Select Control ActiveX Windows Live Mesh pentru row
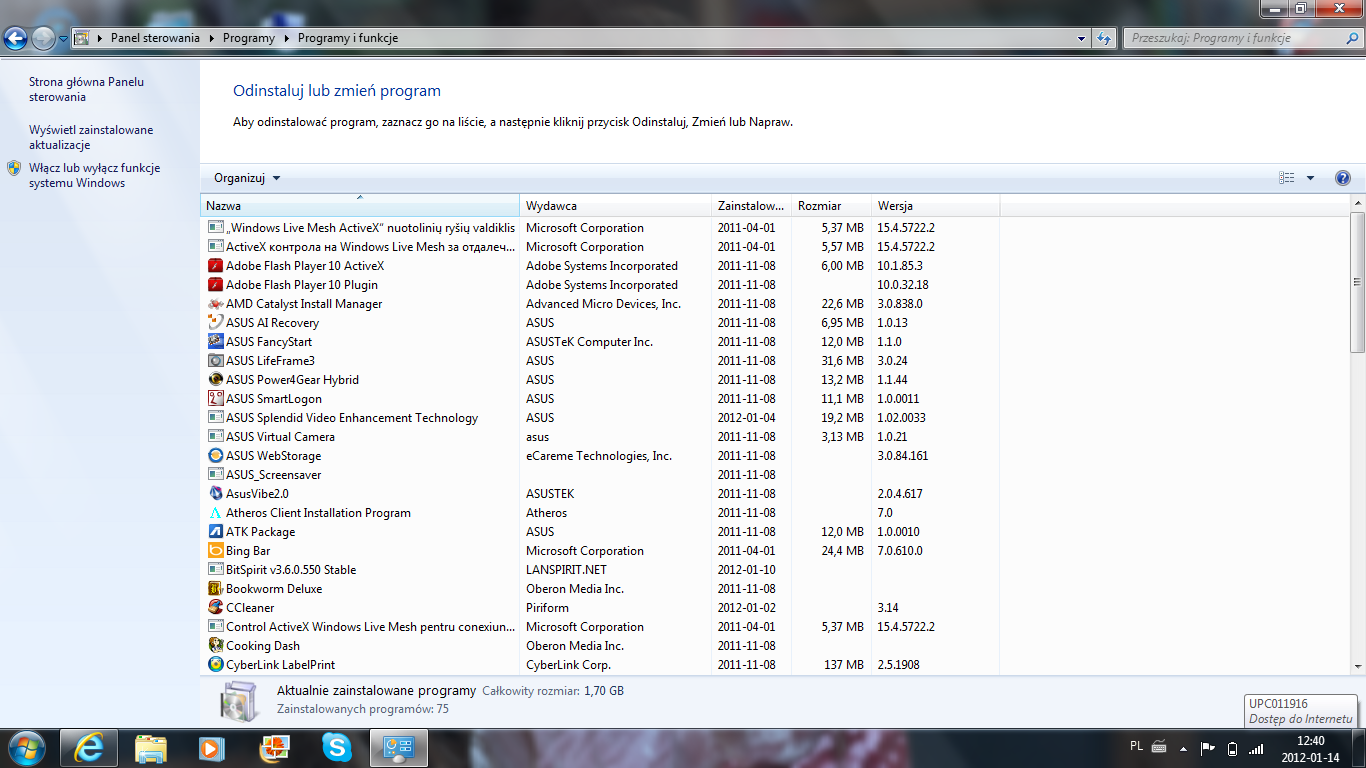The width and height of the screenshot is (1366, 768). pos(600,627)
